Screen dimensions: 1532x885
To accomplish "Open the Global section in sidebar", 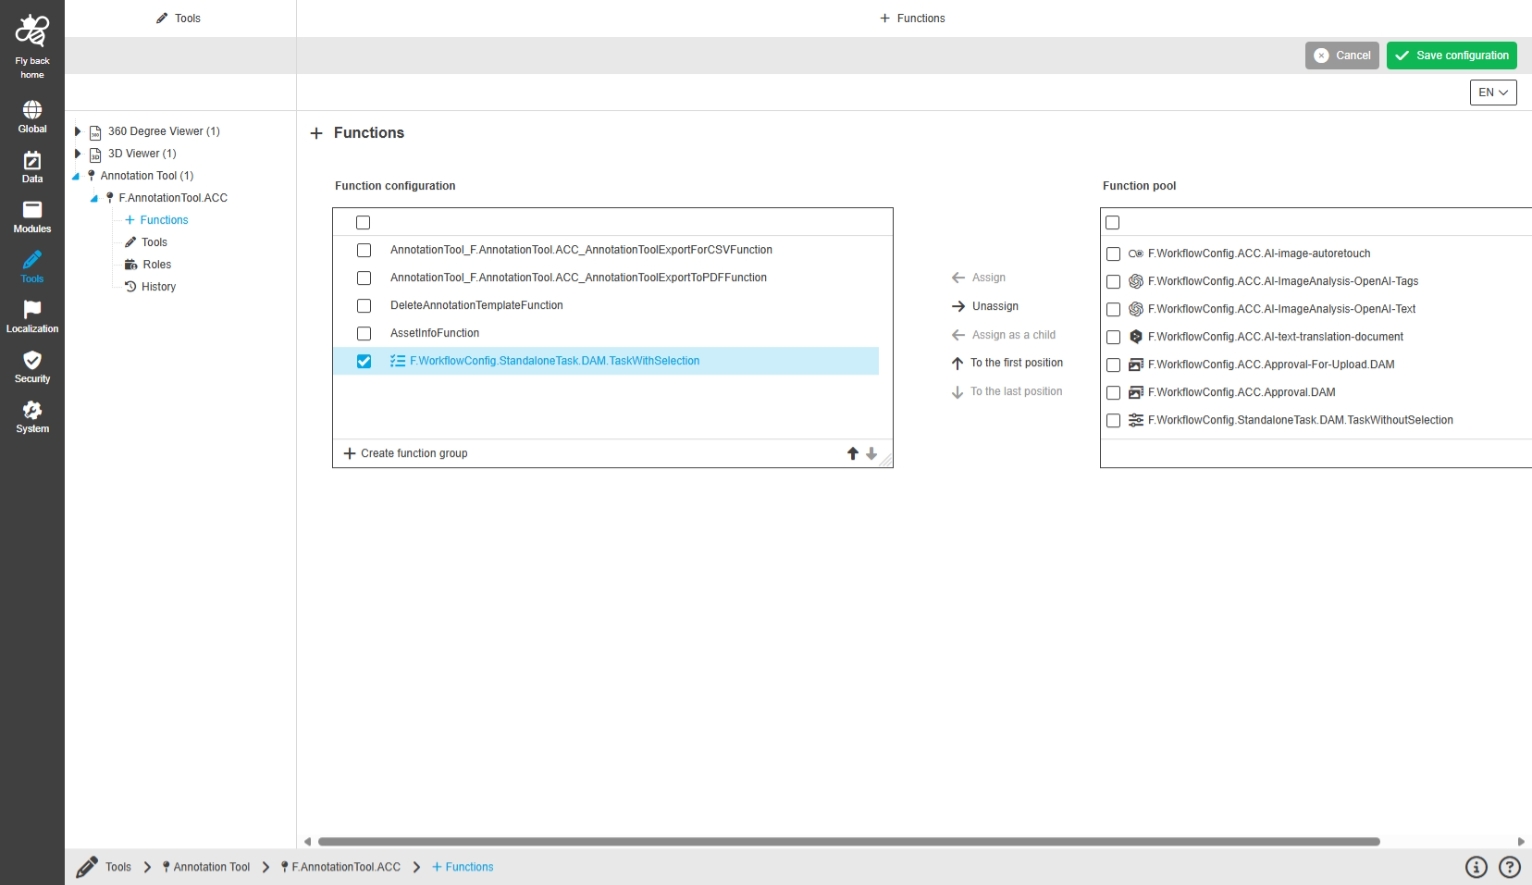I will coord(32,116).
